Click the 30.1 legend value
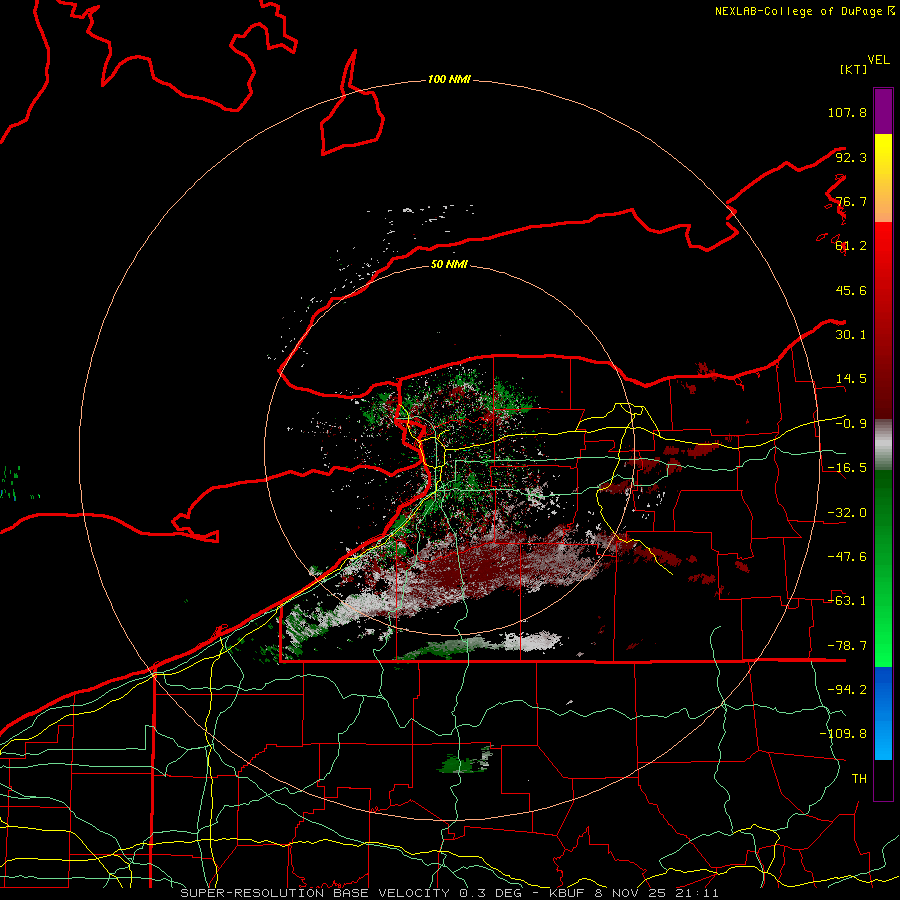Viewport: 900px width, 900px height. pyautogui.click(x=851, y=335)
